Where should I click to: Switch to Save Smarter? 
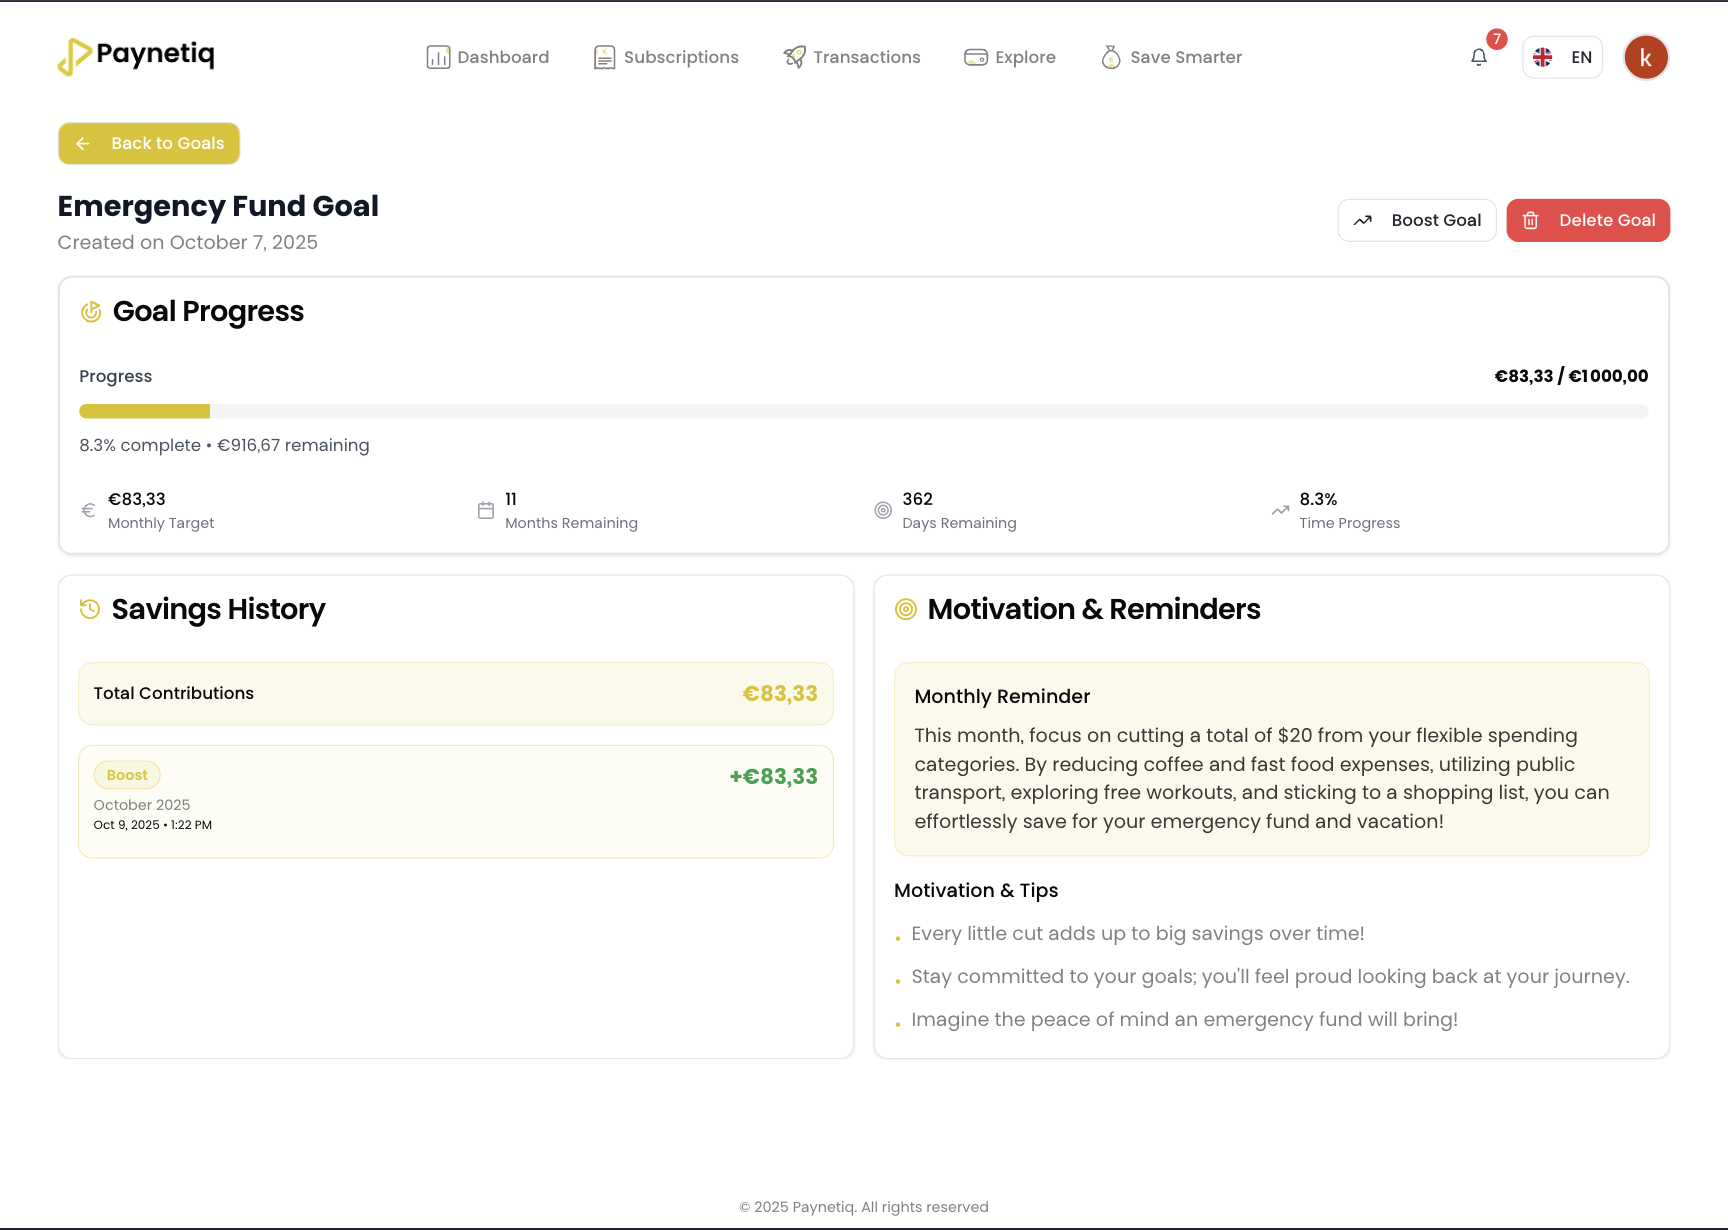pyautogui.click(x=1171, y=57)
